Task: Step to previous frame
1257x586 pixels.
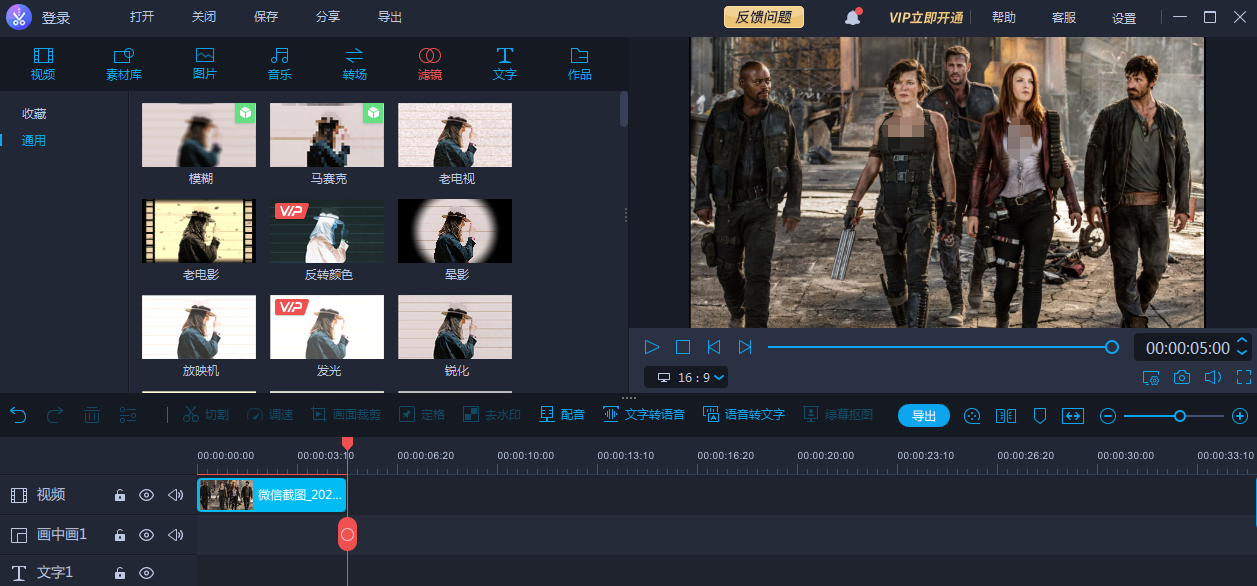Action: pyautogui.click(x=714, y=347)
